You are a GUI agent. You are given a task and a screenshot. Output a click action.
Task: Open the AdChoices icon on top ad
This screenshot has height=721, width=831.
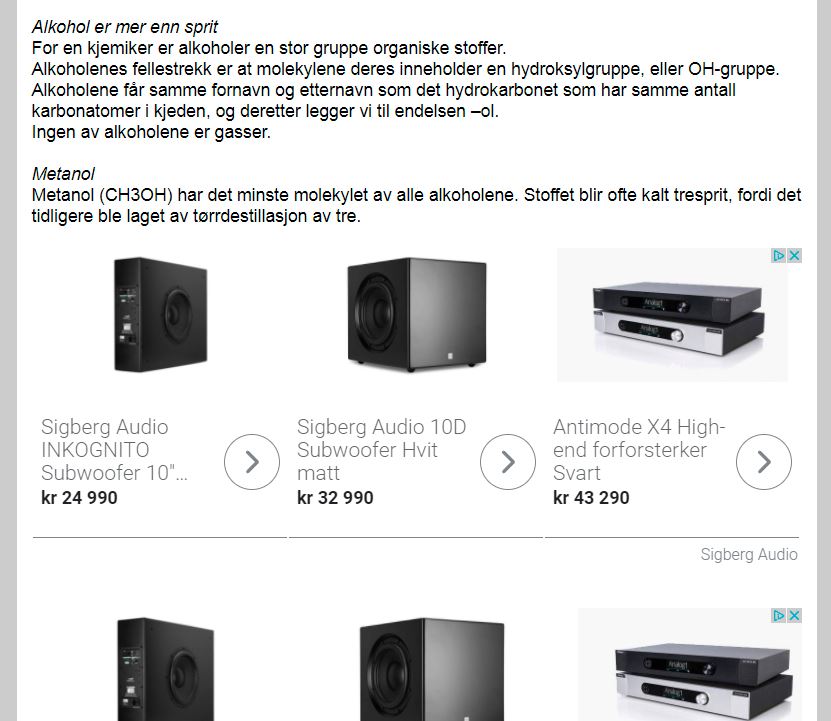[779, 256]
